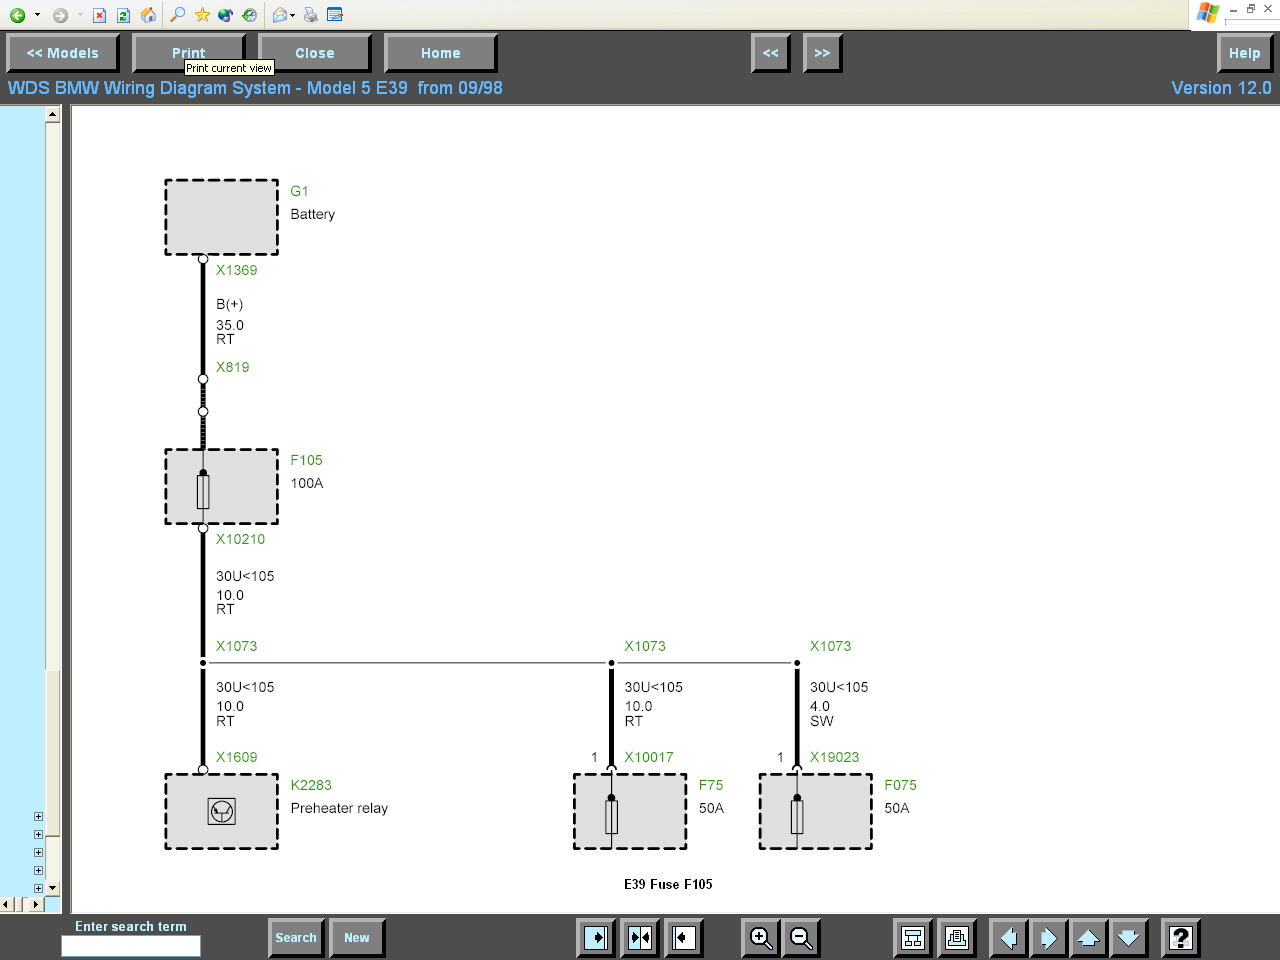This screenshot has height=960, width=1280.
Task: Open the Back history dropdown arrow
Action: [37, 15]
